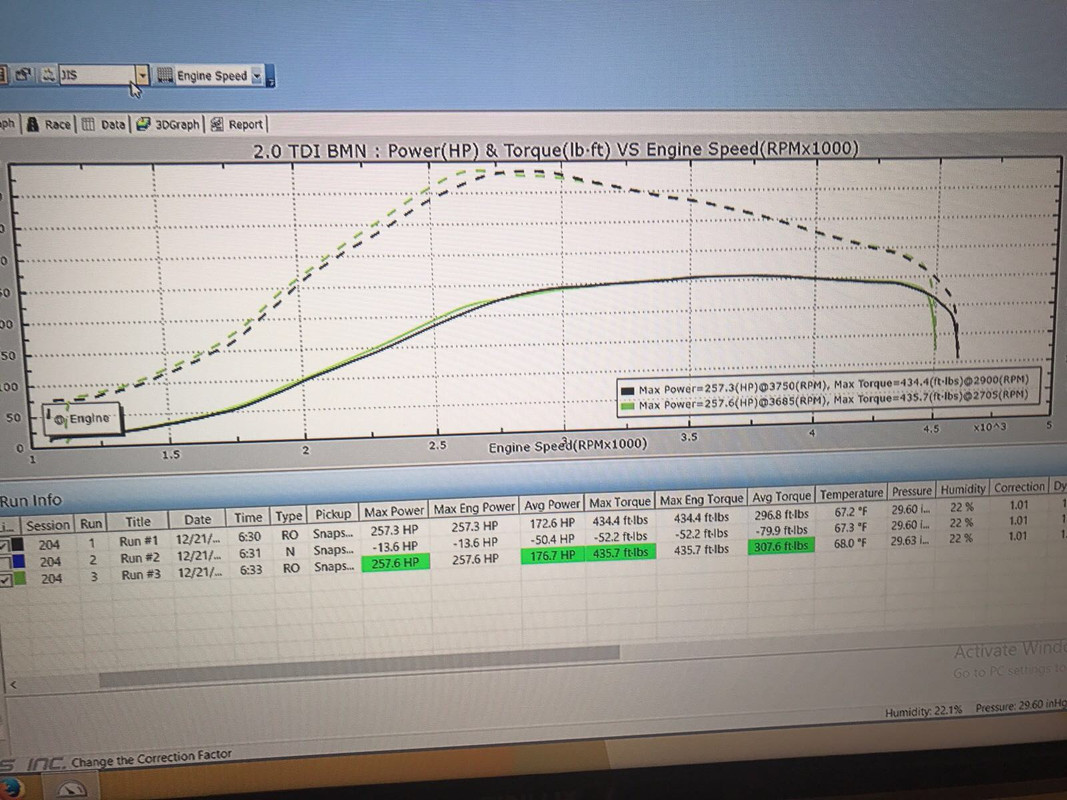This screenshot has height=800, width=1067.
Task: Click the Data tab's table icon
Action: point(88,124)
